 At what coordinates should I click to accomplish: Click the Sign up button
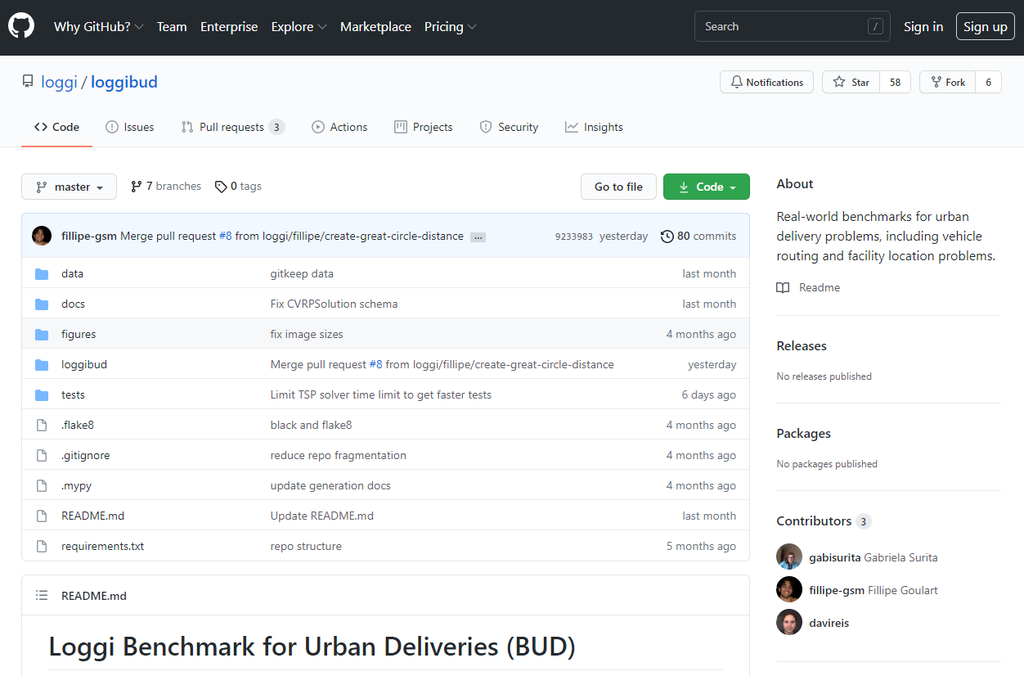985,27
